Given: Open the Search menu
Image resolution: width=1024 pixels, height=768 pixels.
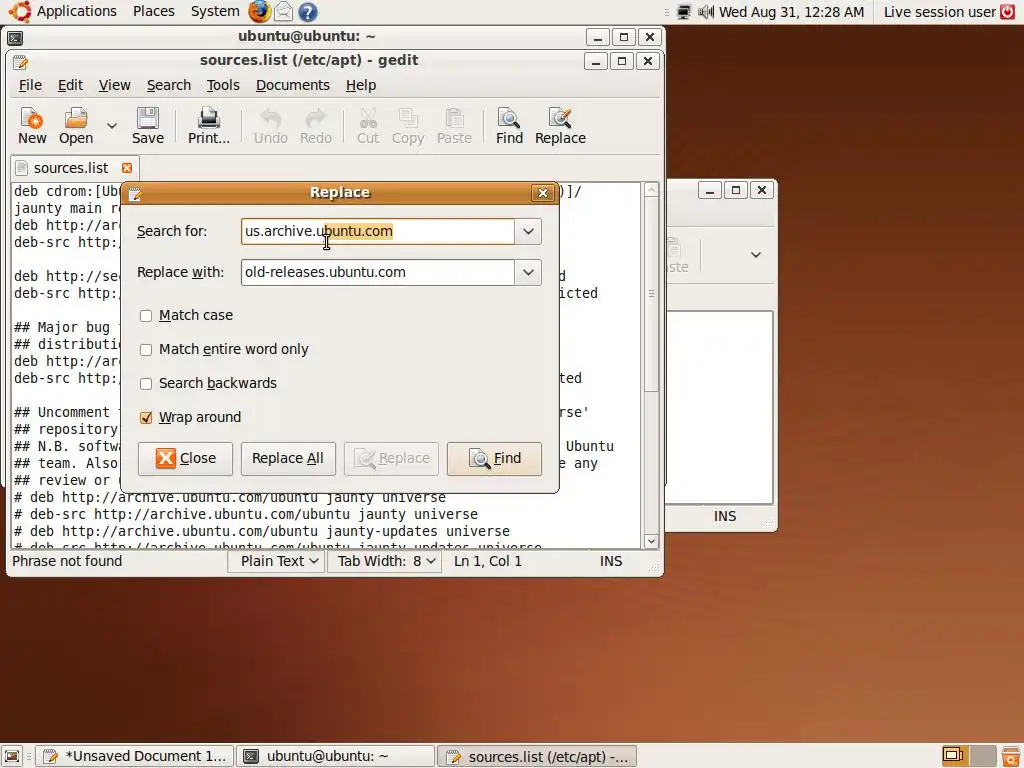Looking at the screenshot, I should point(168,86).
